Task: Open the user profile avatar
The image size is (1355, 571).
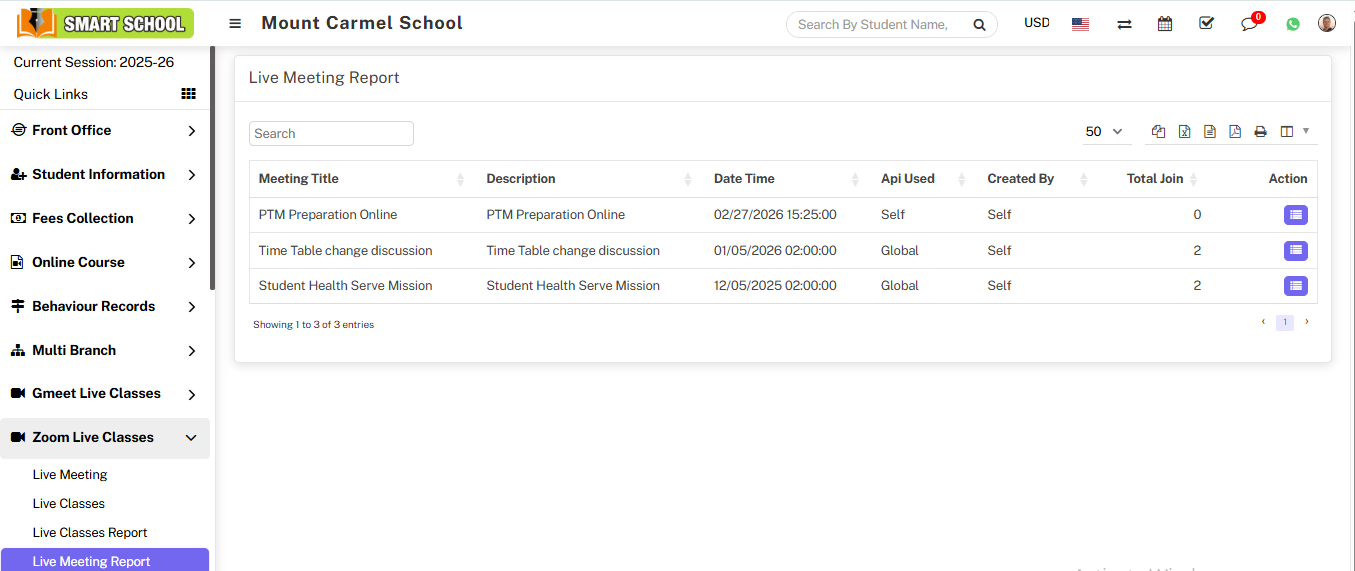Action: tap(1327, 23)
